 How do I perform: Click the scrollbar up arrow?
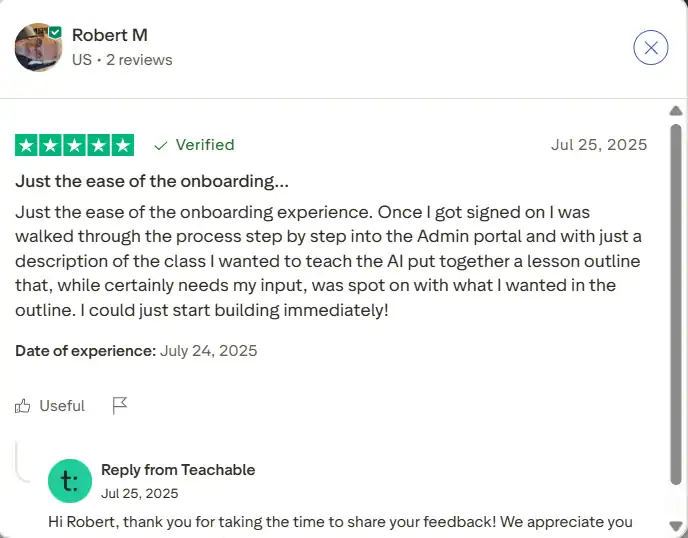[676, 111]
